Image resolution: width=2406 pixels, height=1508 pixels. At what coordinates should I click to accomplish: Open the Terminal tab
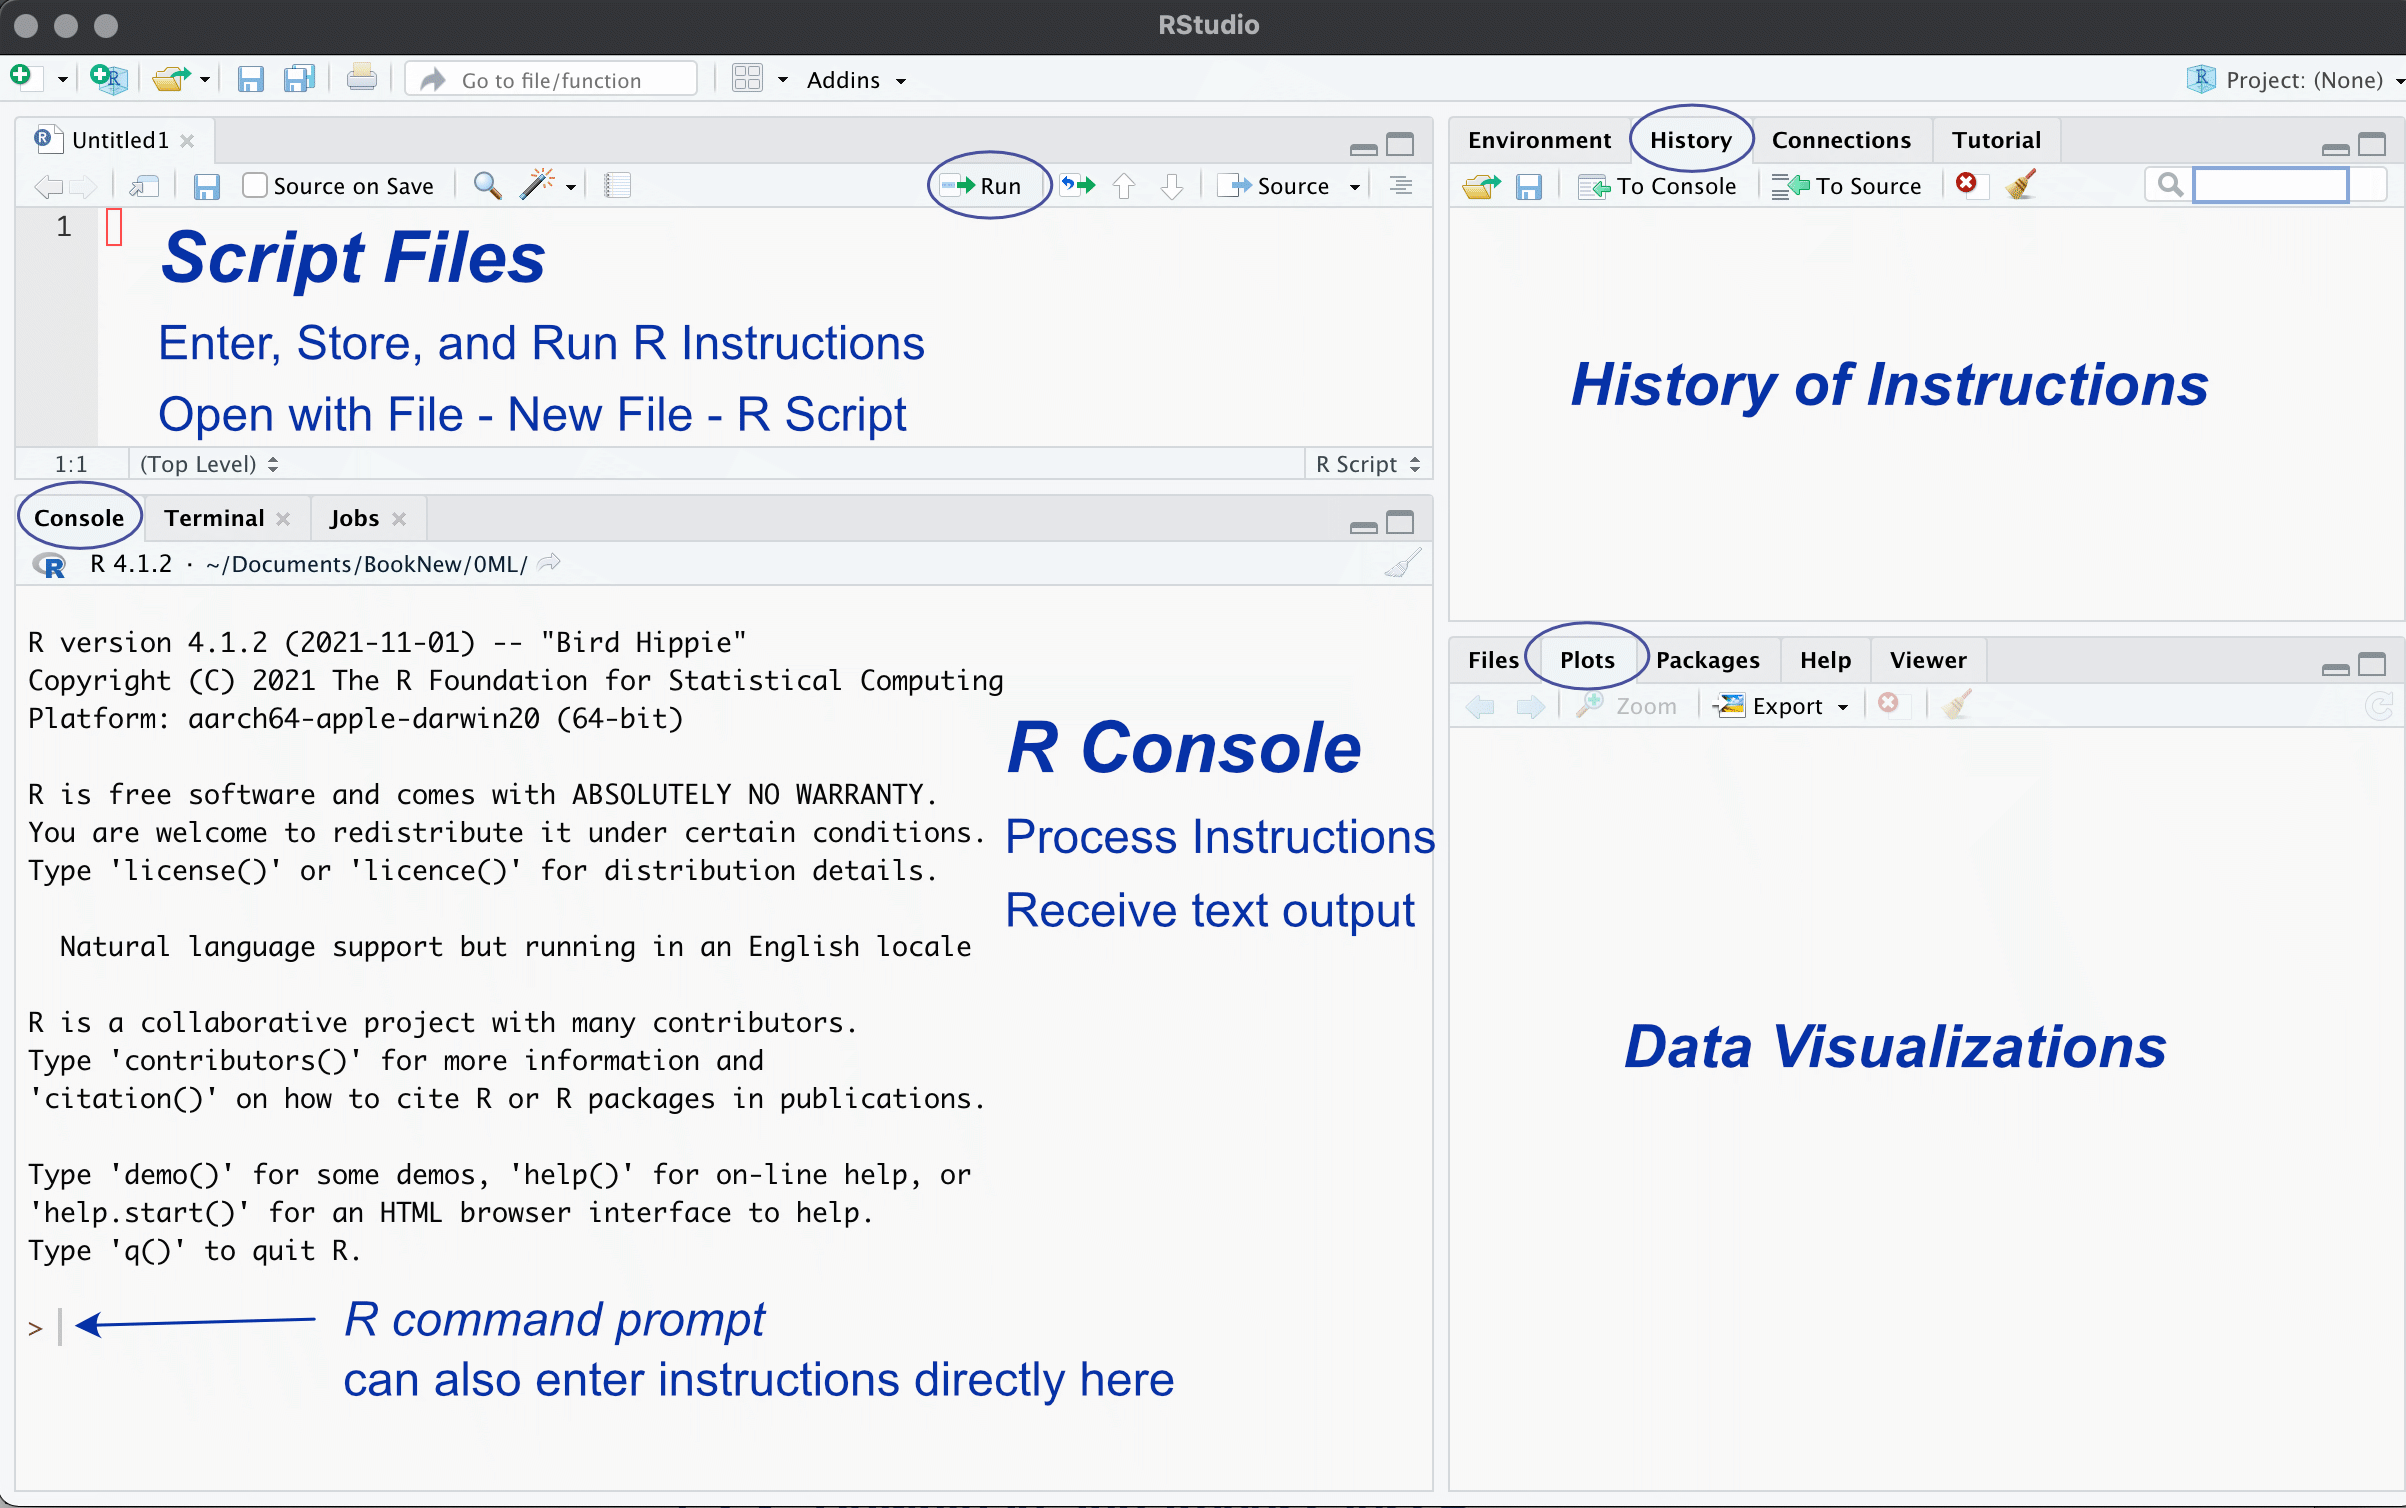pyautogui.click(x=214, y=518)
